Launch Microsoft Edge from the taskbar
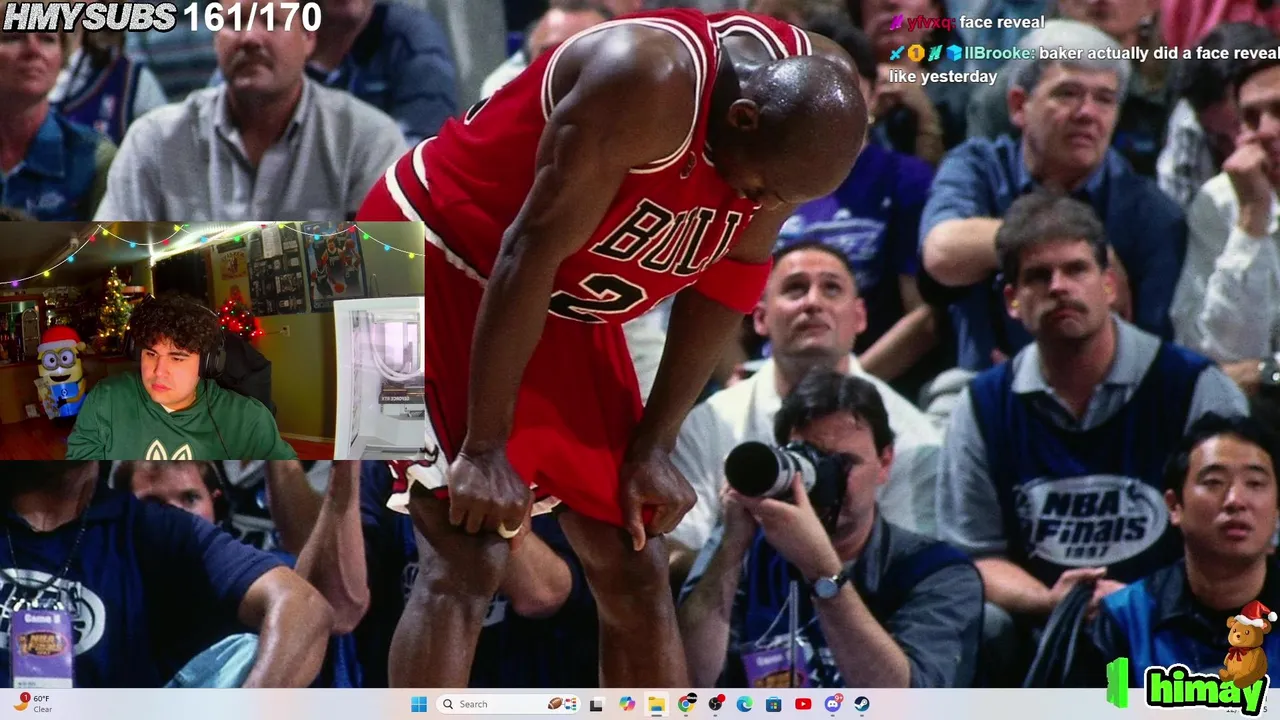This screenshot has height=720, width=1280. pos(745,704)
